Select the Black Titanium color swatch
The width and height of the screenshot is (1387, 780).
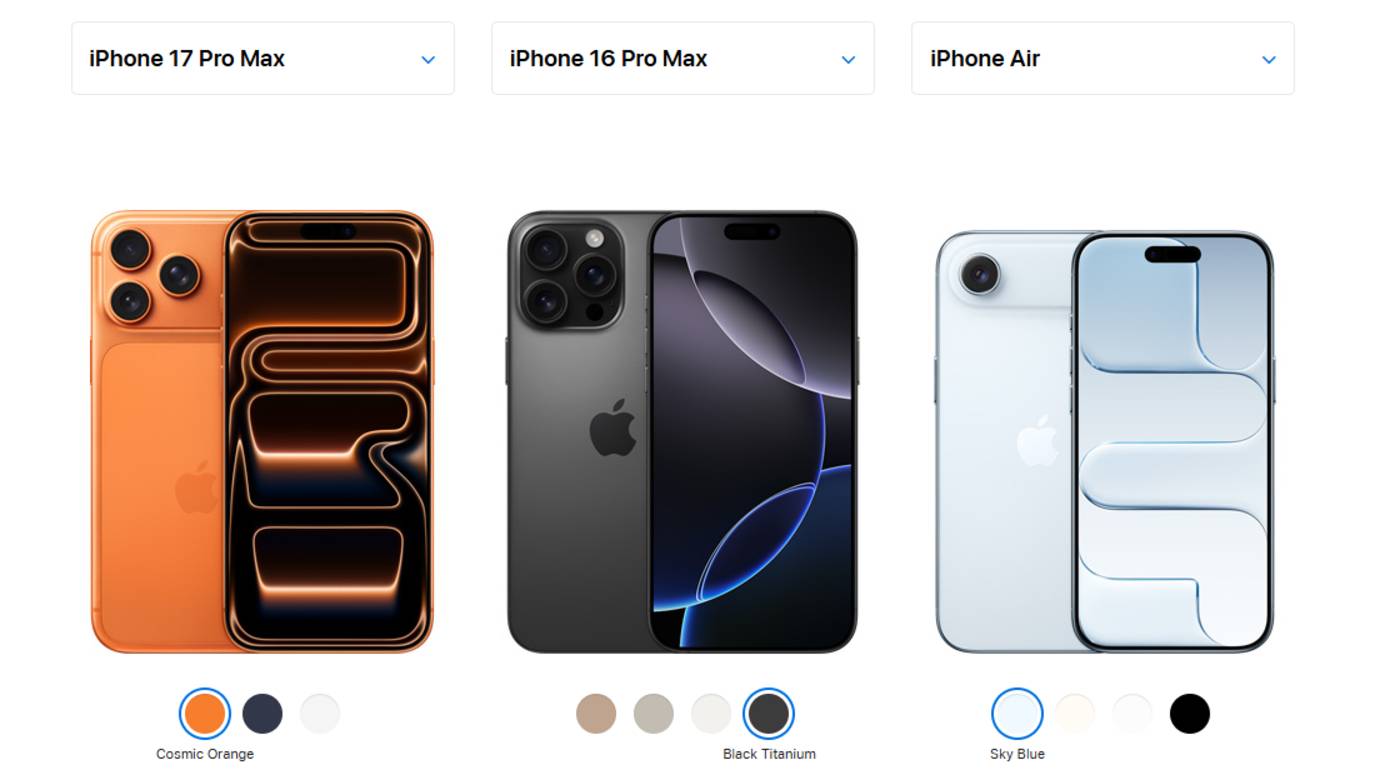769,714
